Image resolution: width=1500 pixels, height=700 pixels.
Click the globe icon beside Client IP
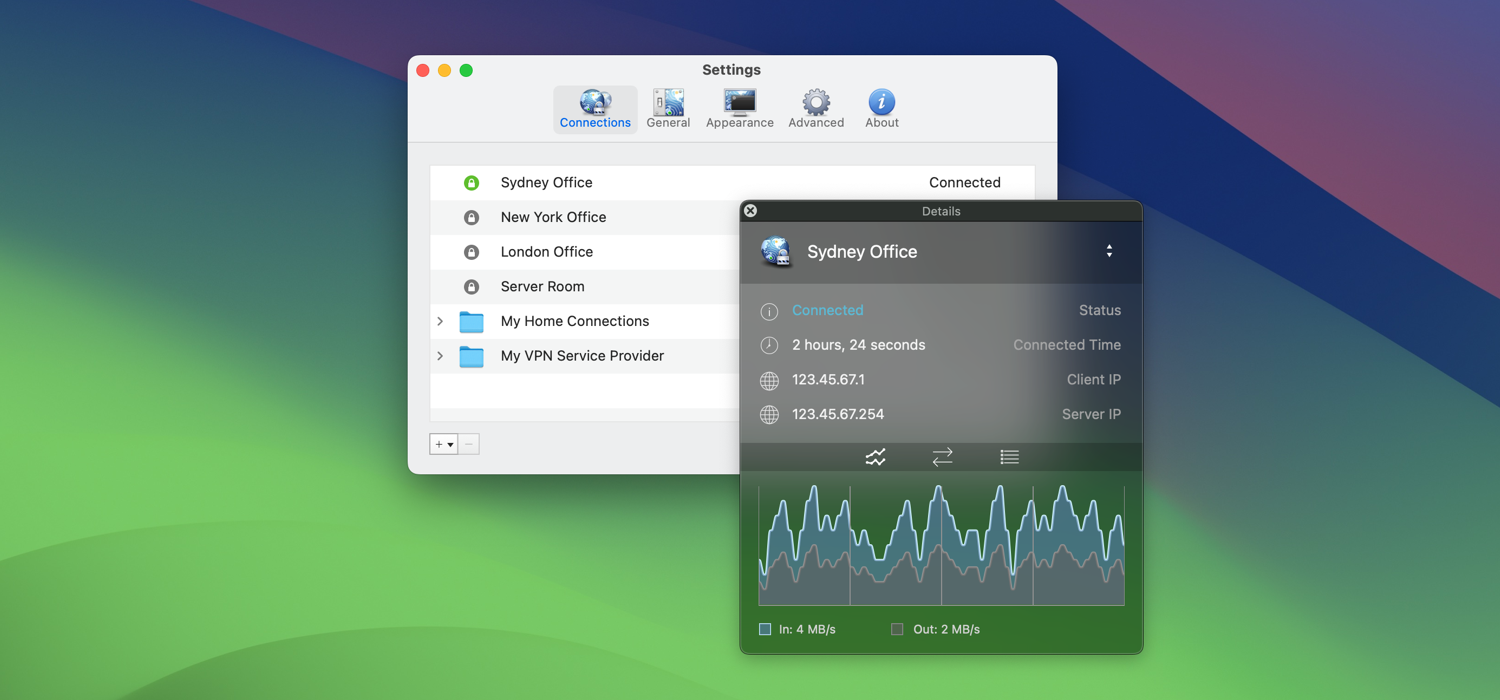pyautogui.click(x=769, y=380)
